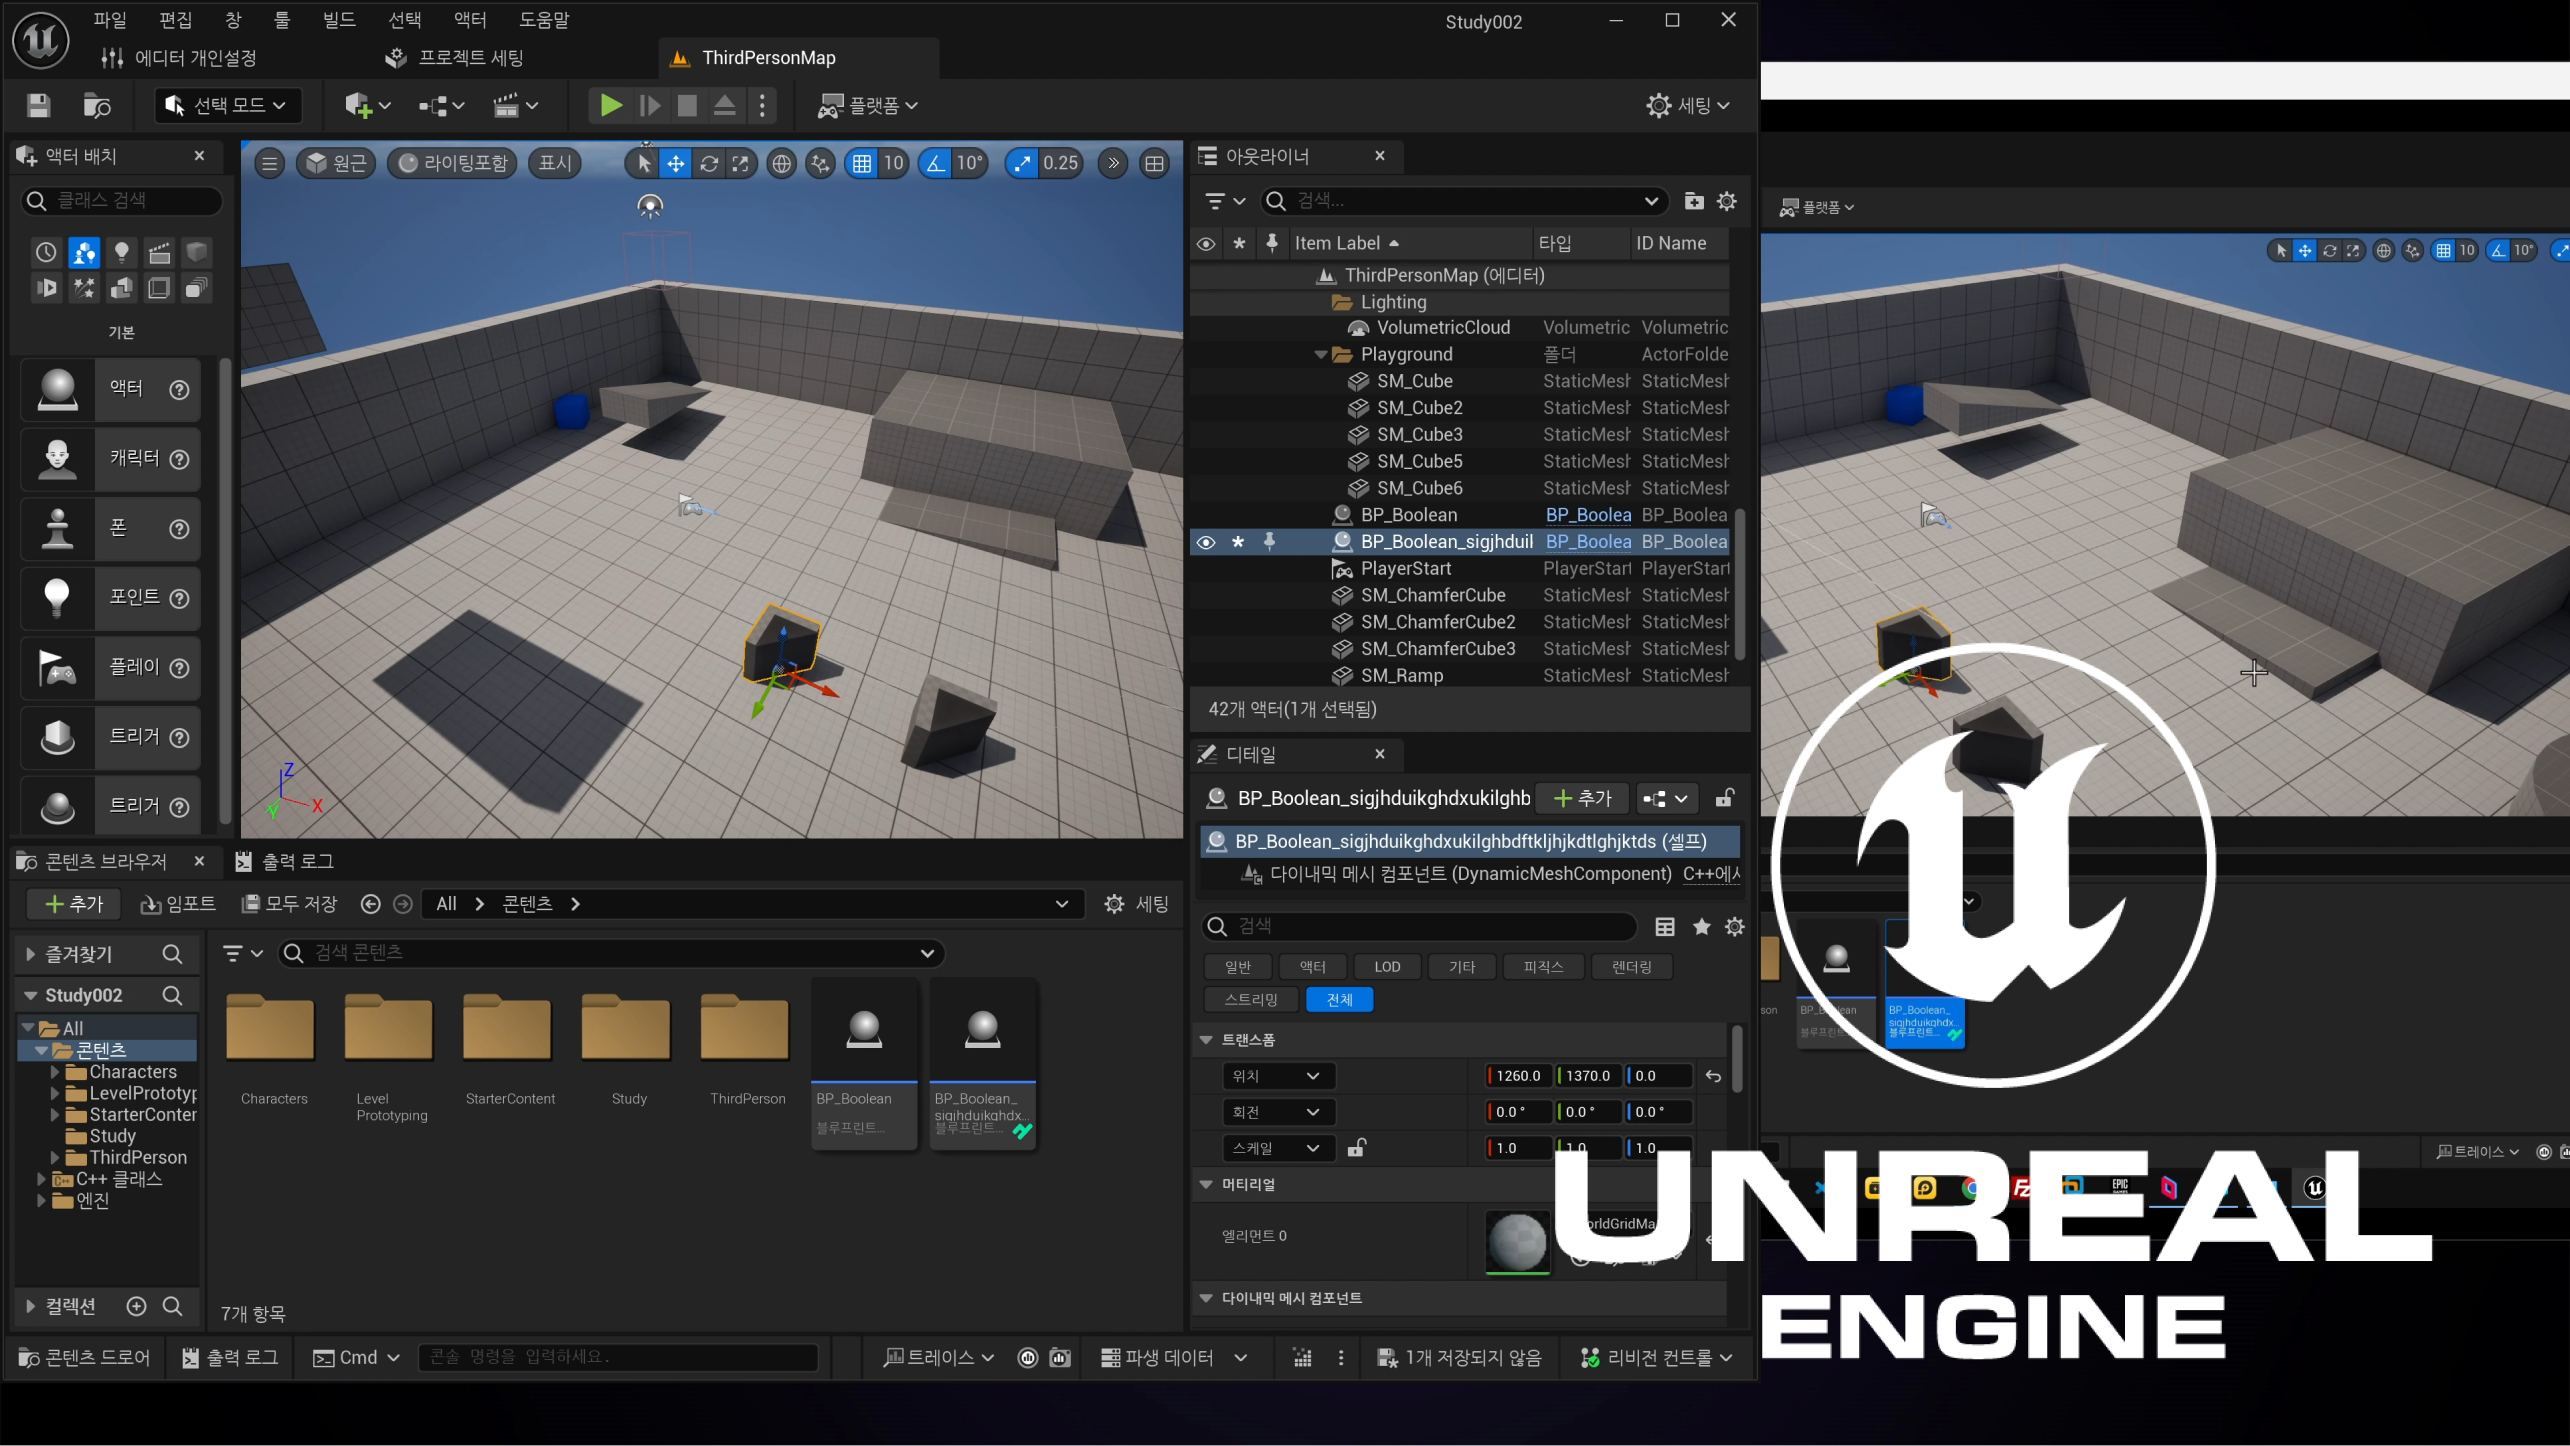The image size is (2570, 1446).
Task: Open the 빌드 menu in menu bar
Action: coord(339,20)
